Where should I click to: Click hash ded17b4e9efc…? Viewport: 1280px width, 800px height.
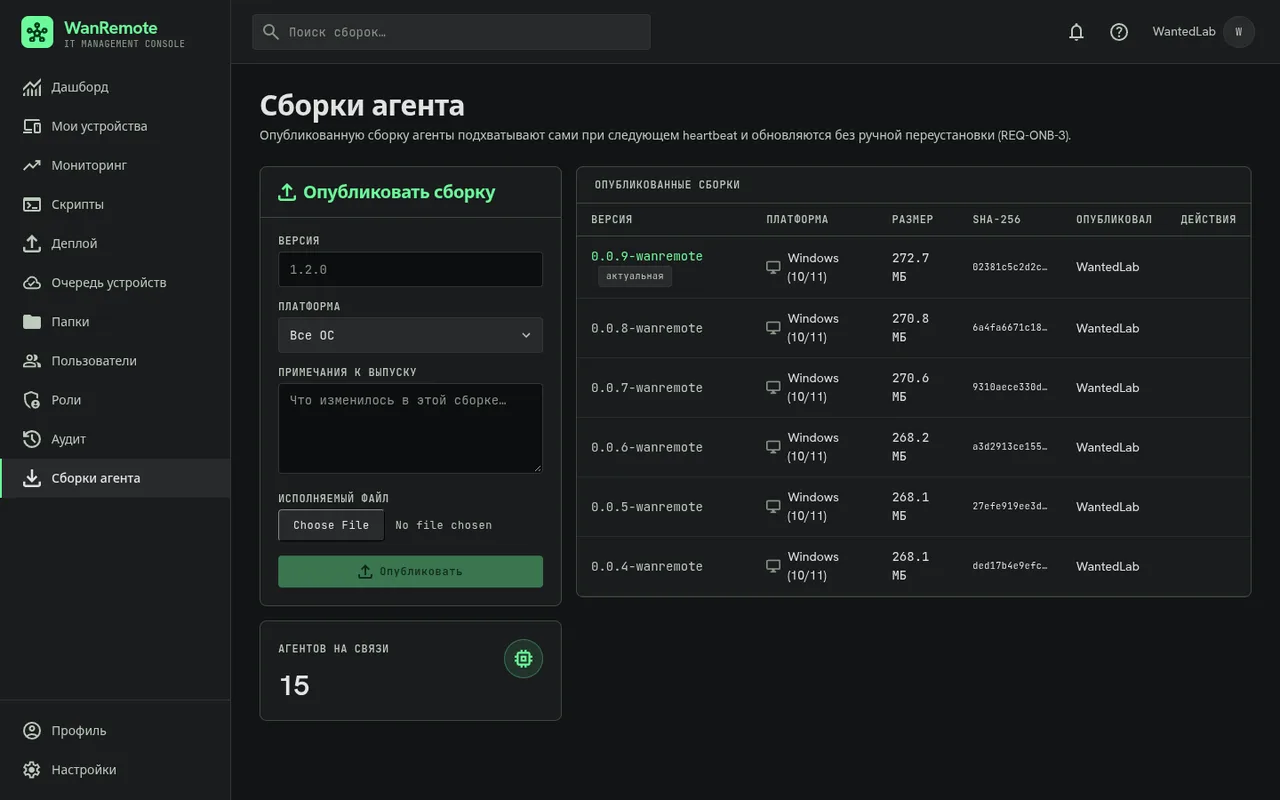[x=1010, y=566]
